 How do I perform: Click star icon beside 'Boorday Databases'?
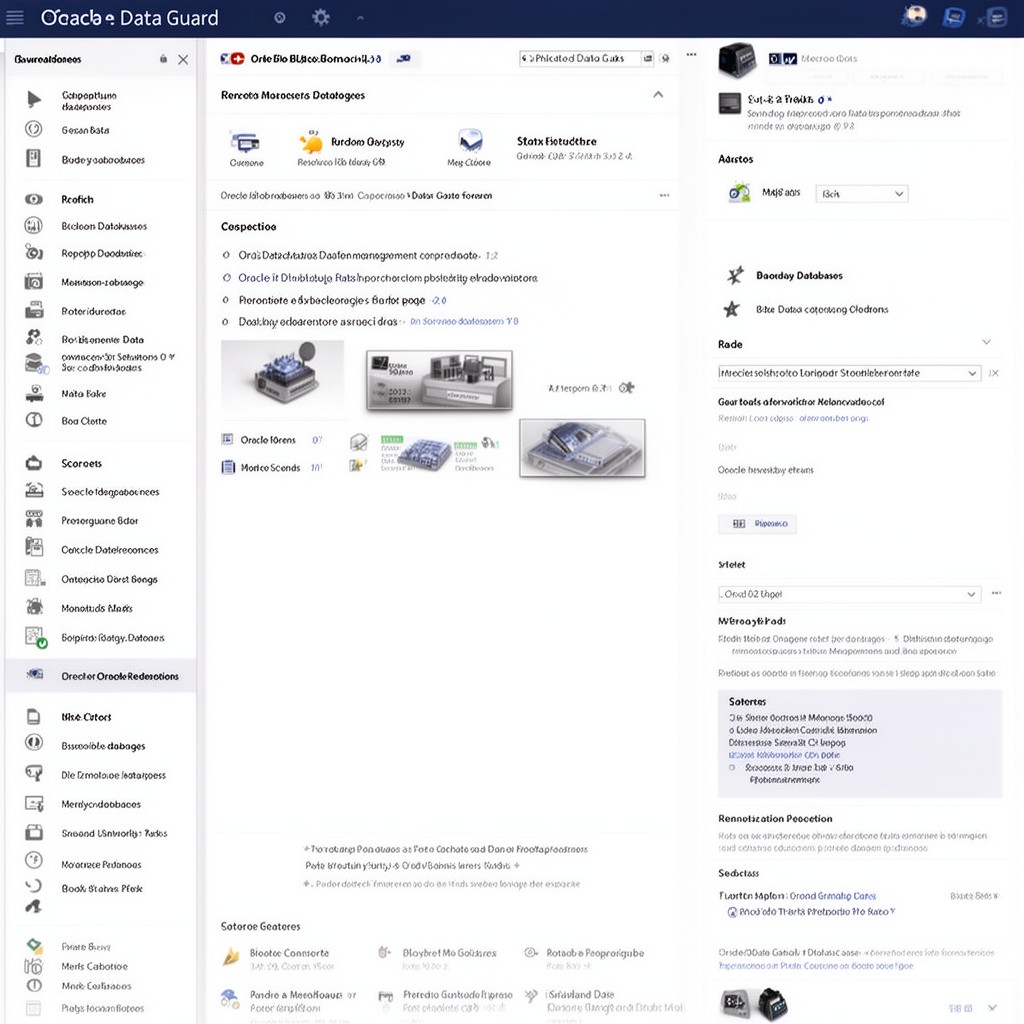pyautogui.click(x=735, y=275)
